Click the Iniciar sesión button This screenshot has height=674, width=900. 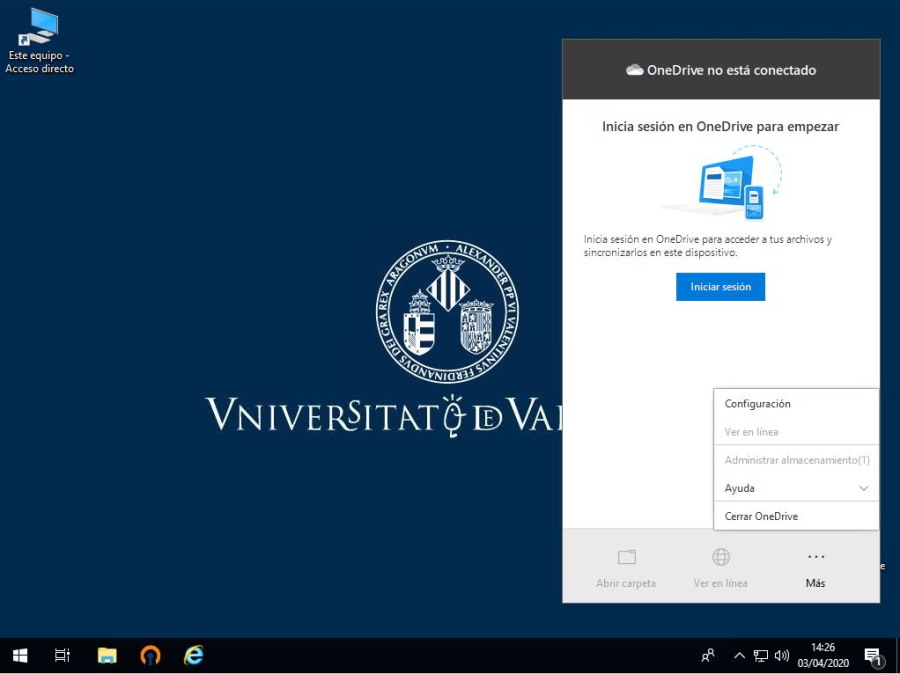(x=720, y=286)
